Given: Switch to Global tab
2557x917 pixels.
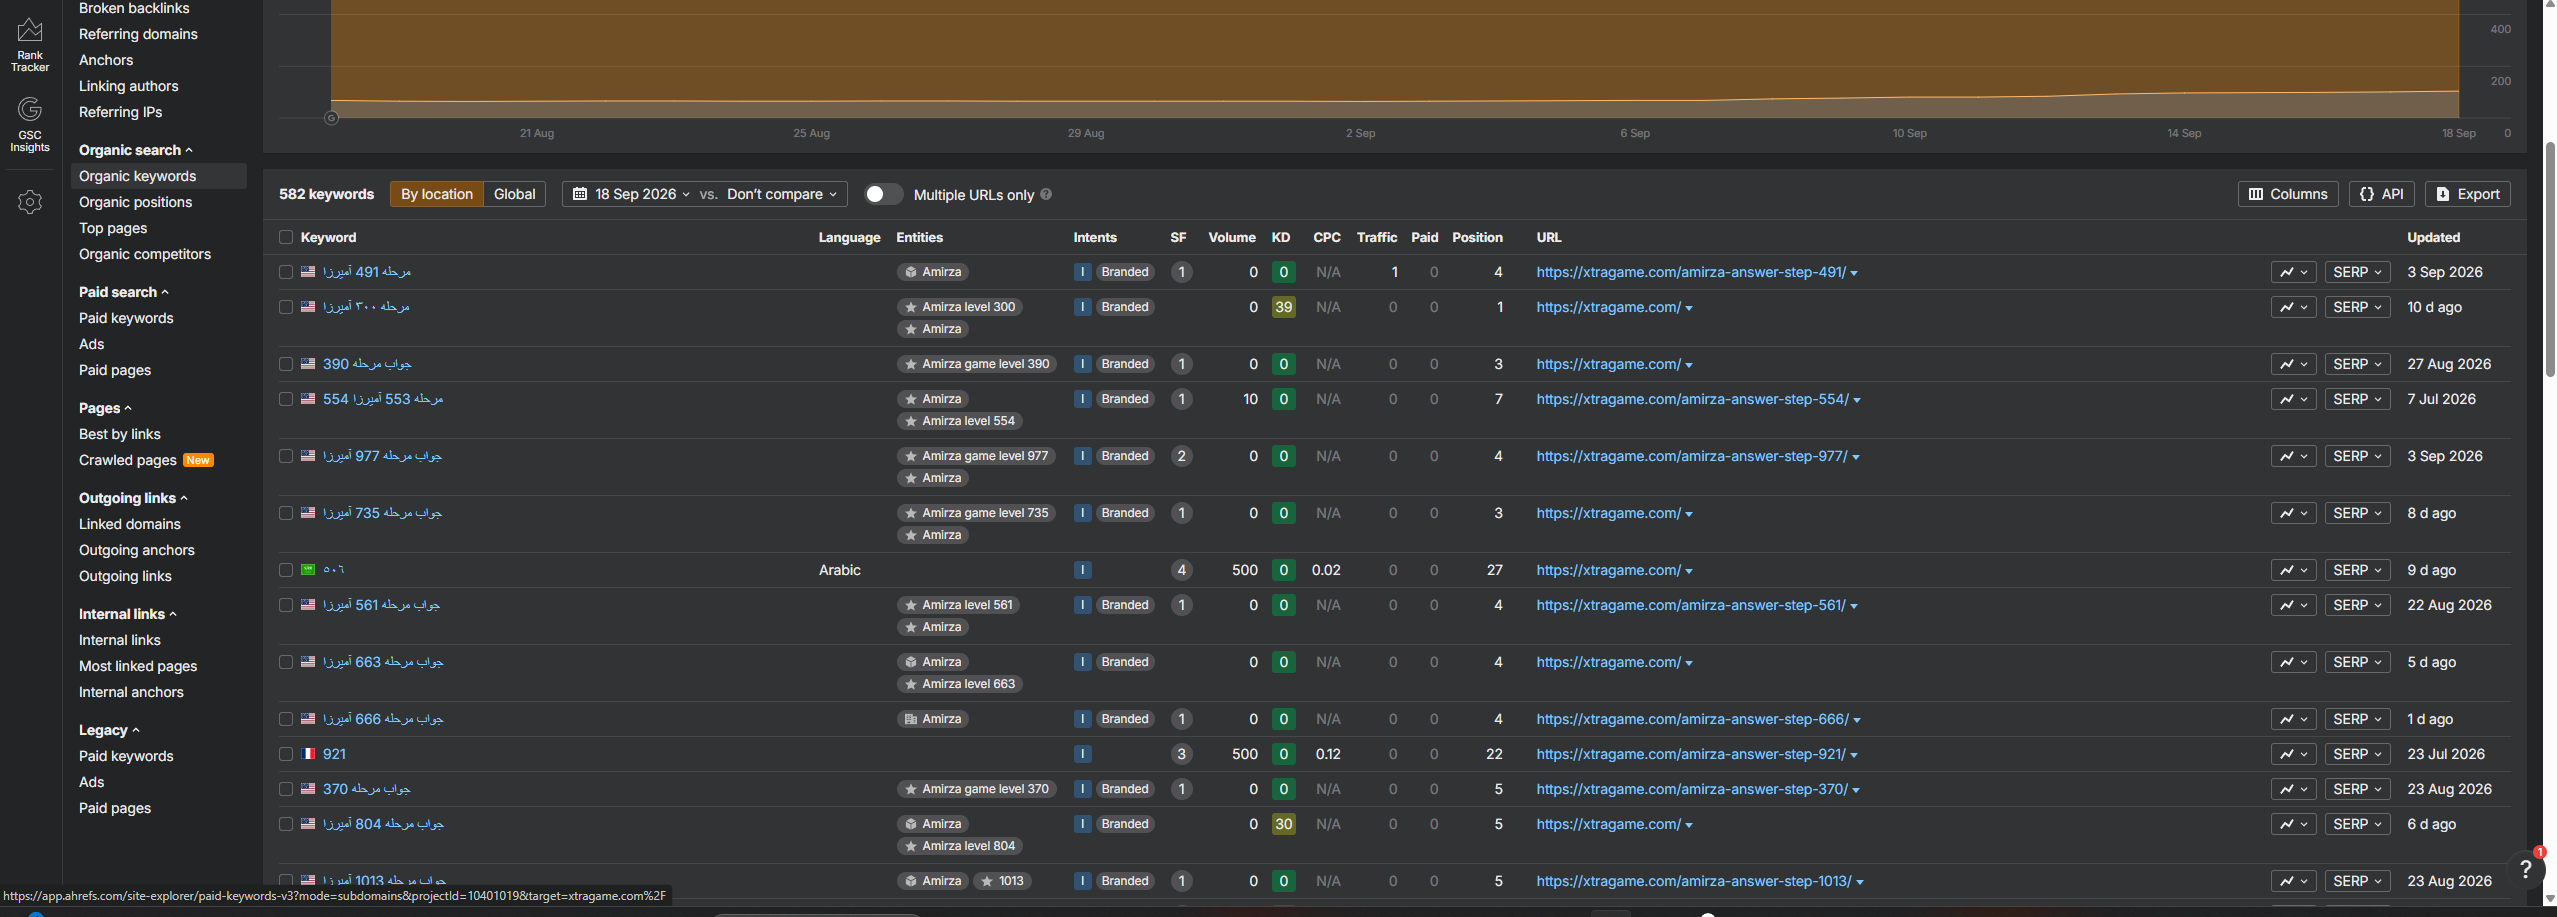Looking at the screenshot, I should pos(514,194).
